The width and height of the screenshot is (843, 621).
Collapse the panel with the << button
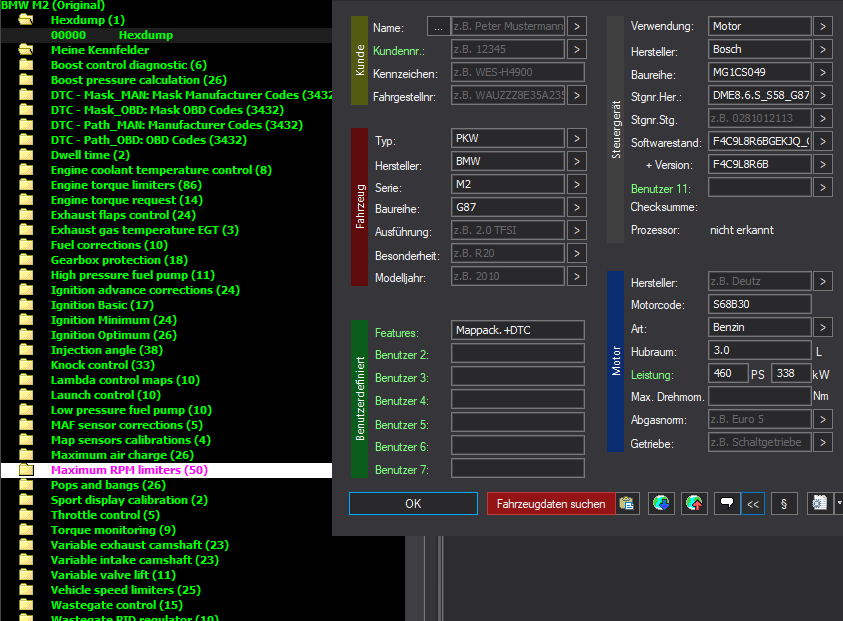point(753,504)
